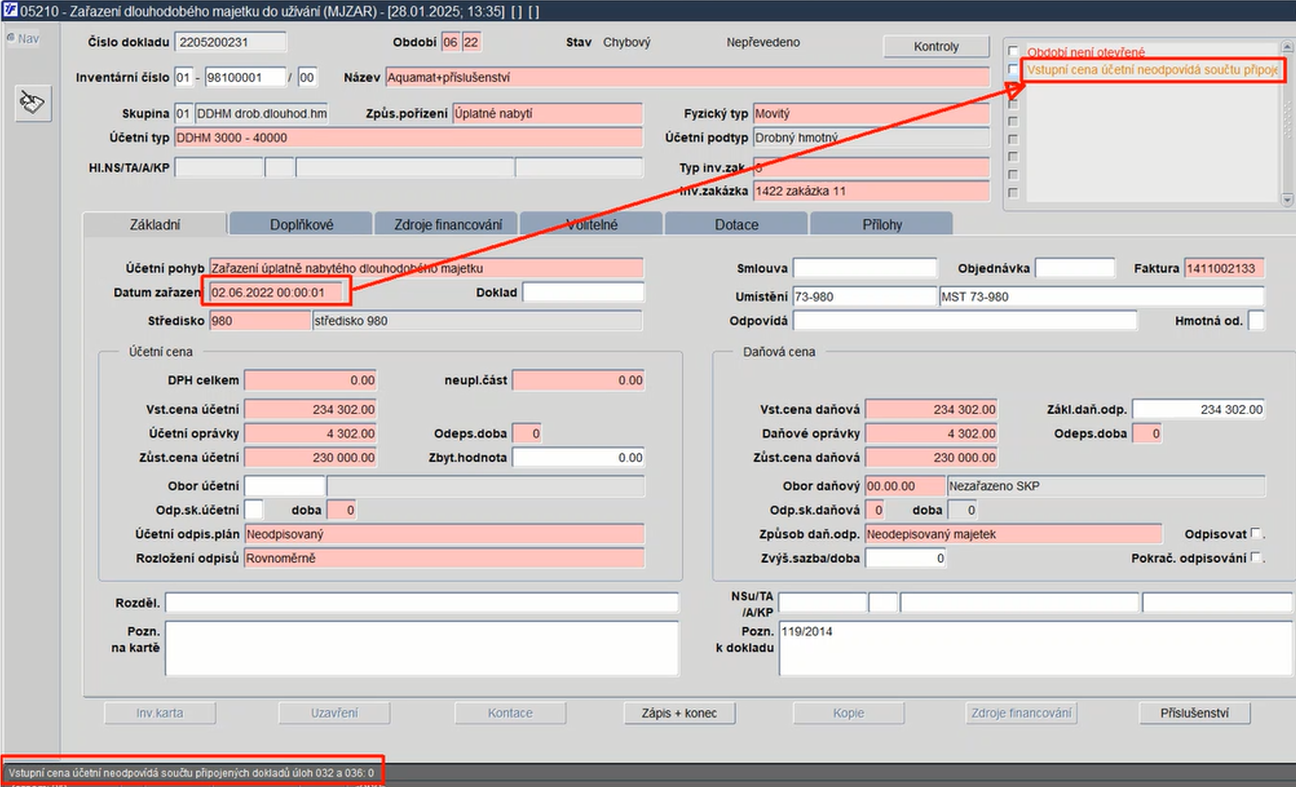Click the Způsob daň.odp. field
The height and width of the screenshot is (787, 1296).
(x=1014, y=534)
